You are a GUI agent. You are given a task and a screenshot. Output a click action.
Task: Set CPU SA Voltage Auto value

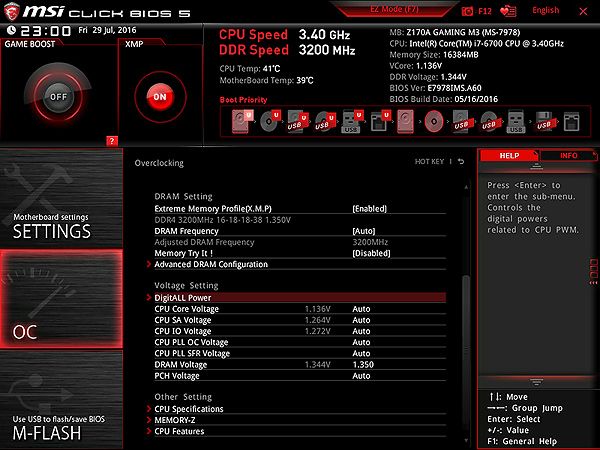[x=361, y=320]
